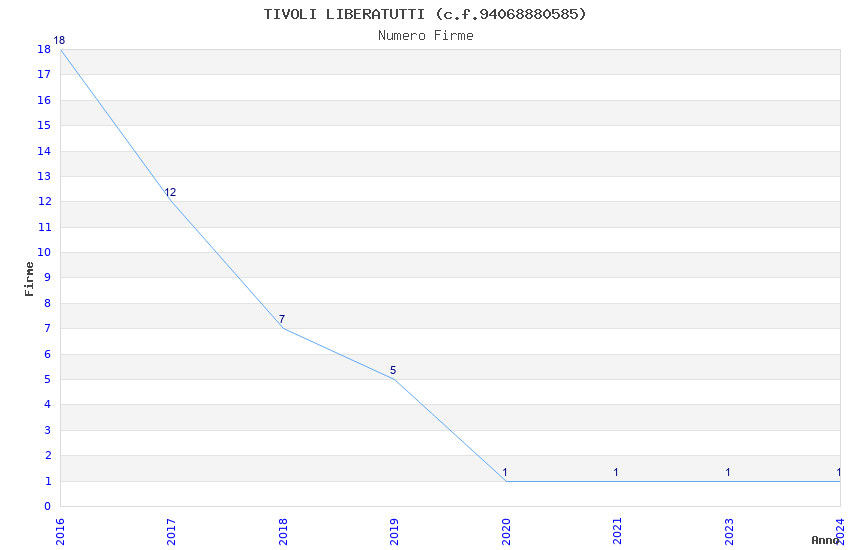Click the y-axis tick value 9

(48, 277)
